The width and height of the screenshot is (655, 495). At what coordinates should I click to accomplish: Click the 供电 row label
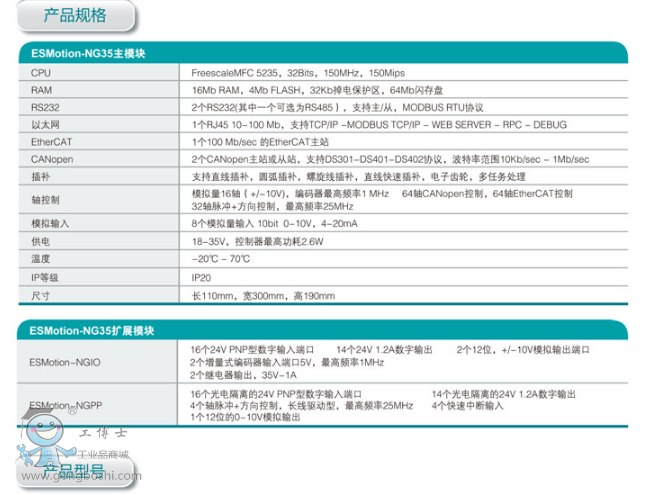[x=41, y=242]
